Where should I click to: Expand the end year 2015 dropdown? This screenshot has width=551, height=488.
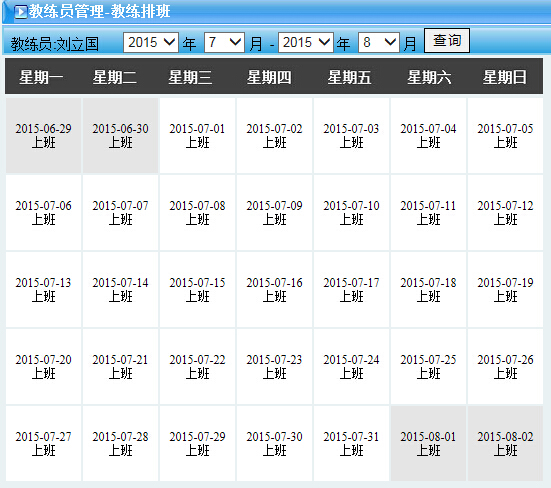(x=306, y=43)
